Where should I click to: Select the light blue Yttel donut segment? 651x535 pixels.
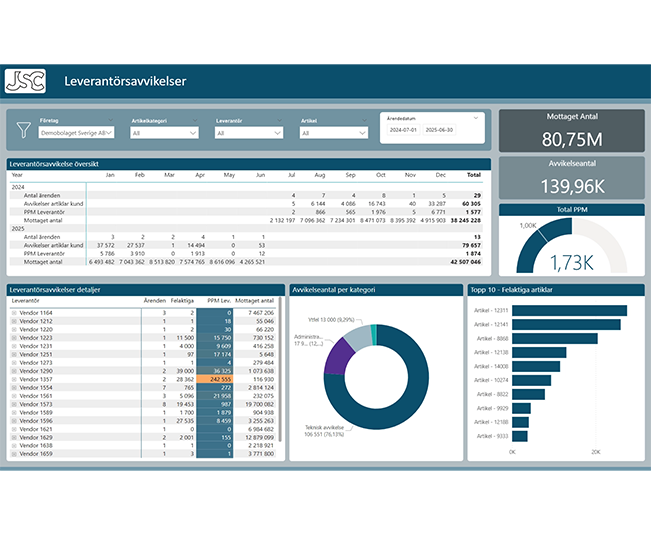coord(359,337)
